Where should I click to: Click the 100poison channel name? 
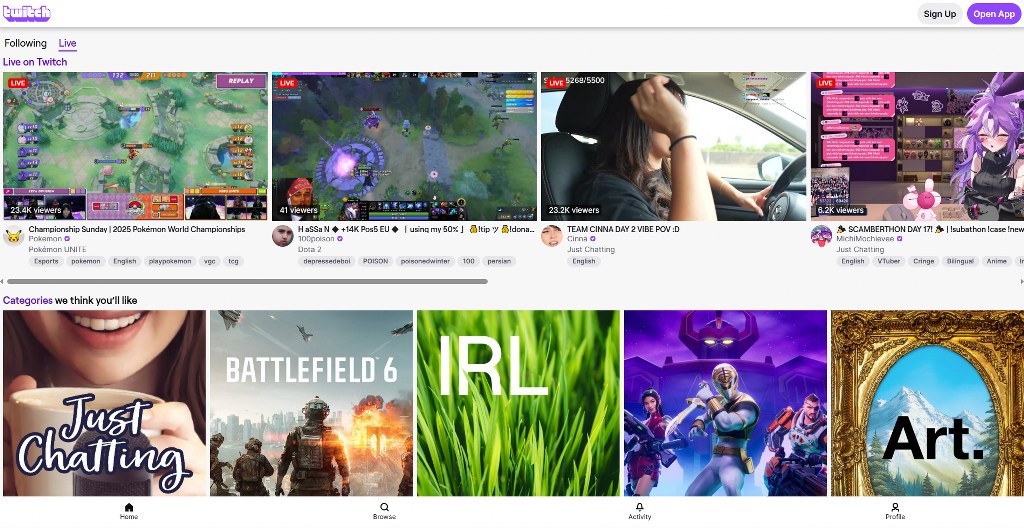[316, 239]
